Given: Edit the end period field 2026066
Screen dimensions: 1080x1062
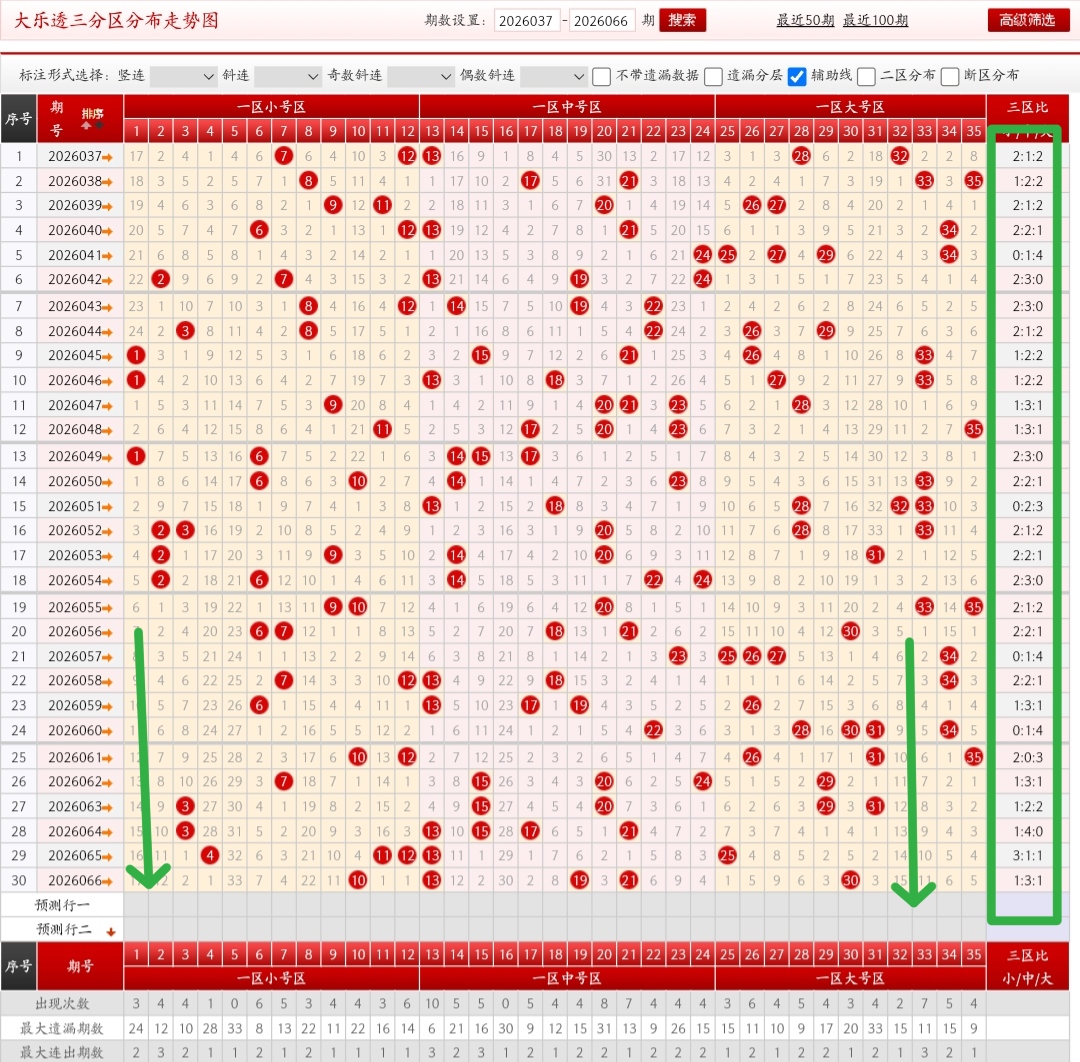Looking at the screenshot, I should click(x=601, y=21).
